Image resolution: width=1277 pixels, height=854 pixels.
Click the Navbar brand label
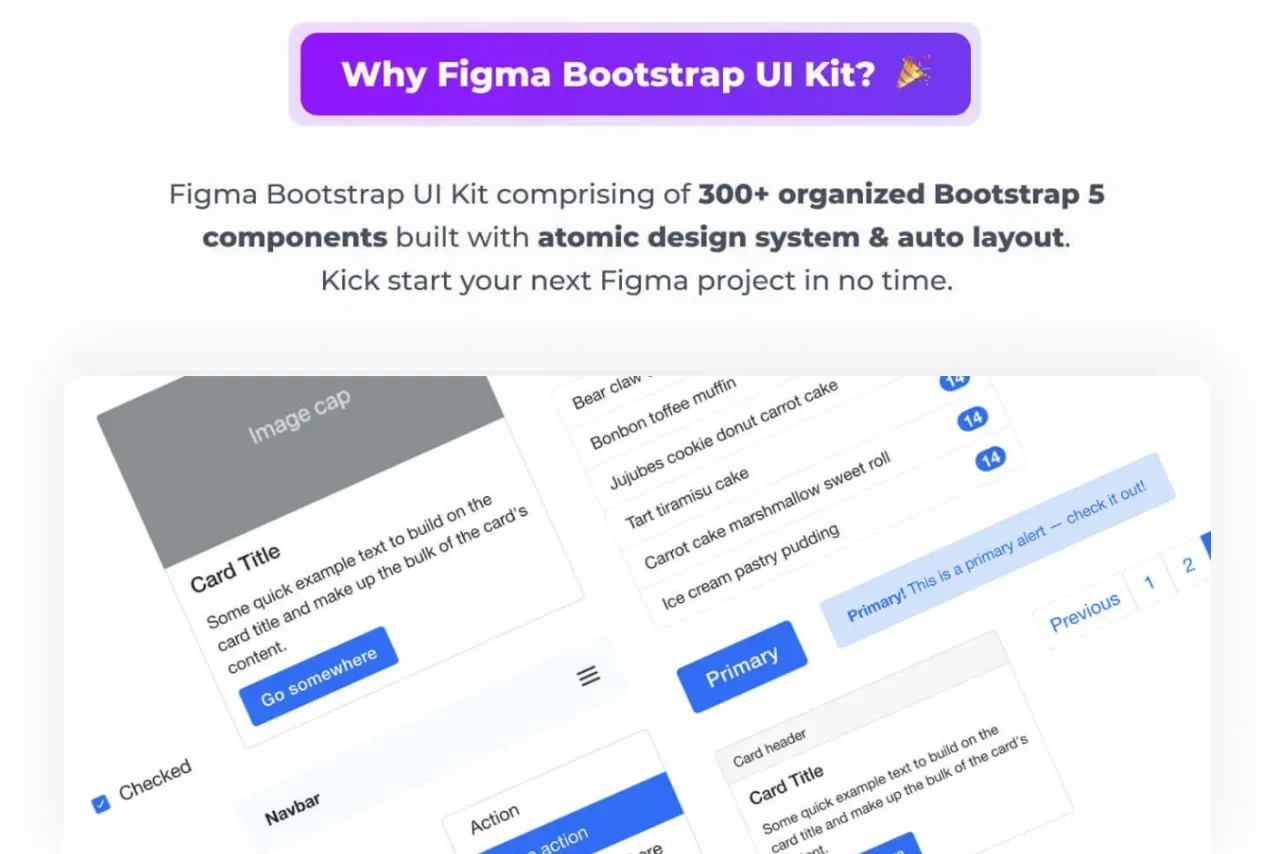pyautogui.click(x=292, y=809)
